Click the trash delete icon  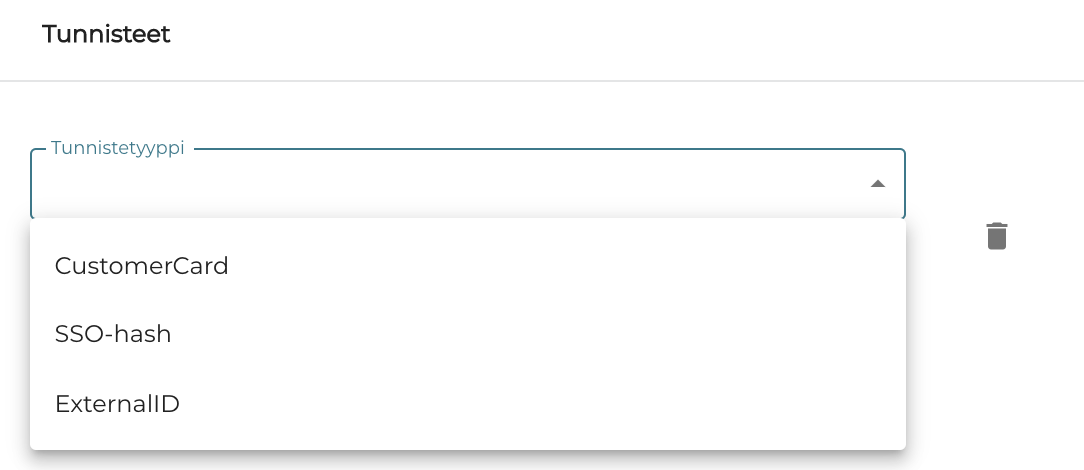pos(996,236)
